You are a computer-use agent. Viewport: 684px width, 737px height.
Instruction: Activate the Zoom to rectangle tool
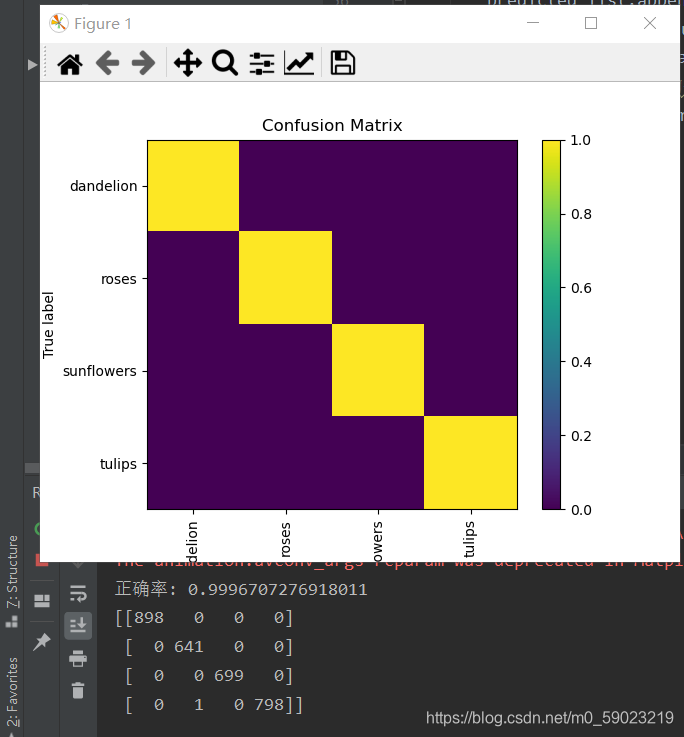click(x=225, y=63)
